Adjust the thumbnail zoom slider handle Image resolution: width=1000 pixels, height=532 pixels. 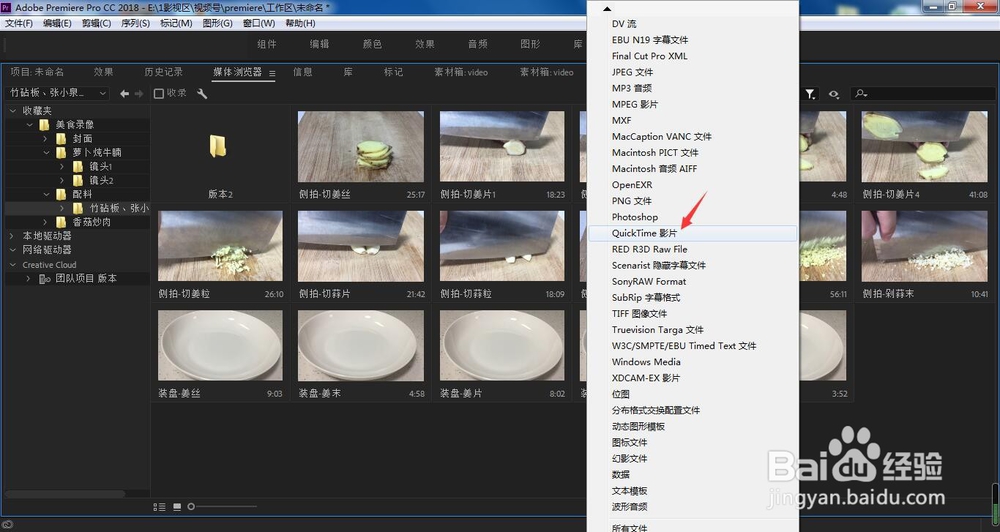pyautogui.click(x=191, y=507)
